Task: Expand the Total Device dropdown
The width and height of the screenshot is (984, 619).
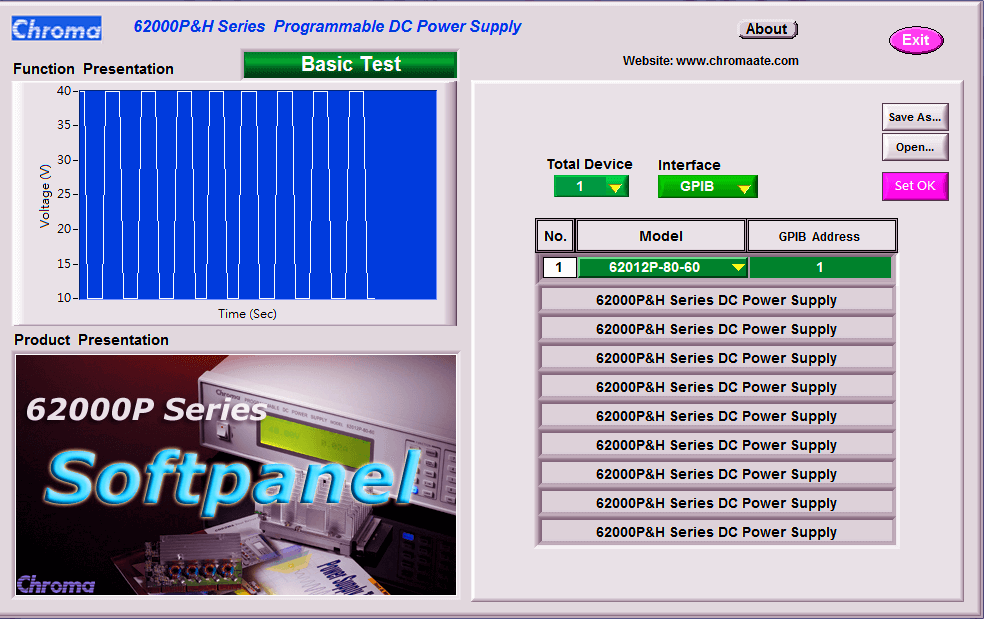Action: pyautogui.click(x=591, y=186)
